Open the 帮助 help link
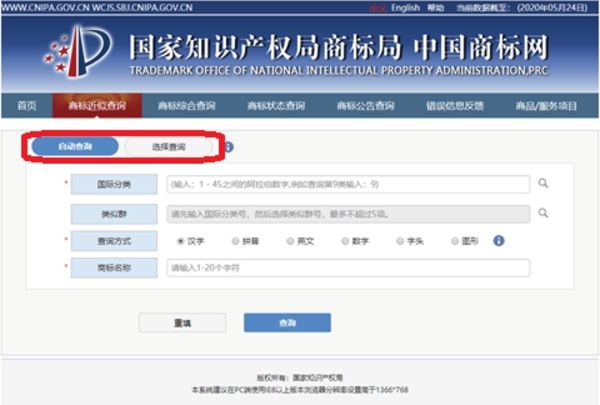The image size is (600, 405). [x=436, y=8]
